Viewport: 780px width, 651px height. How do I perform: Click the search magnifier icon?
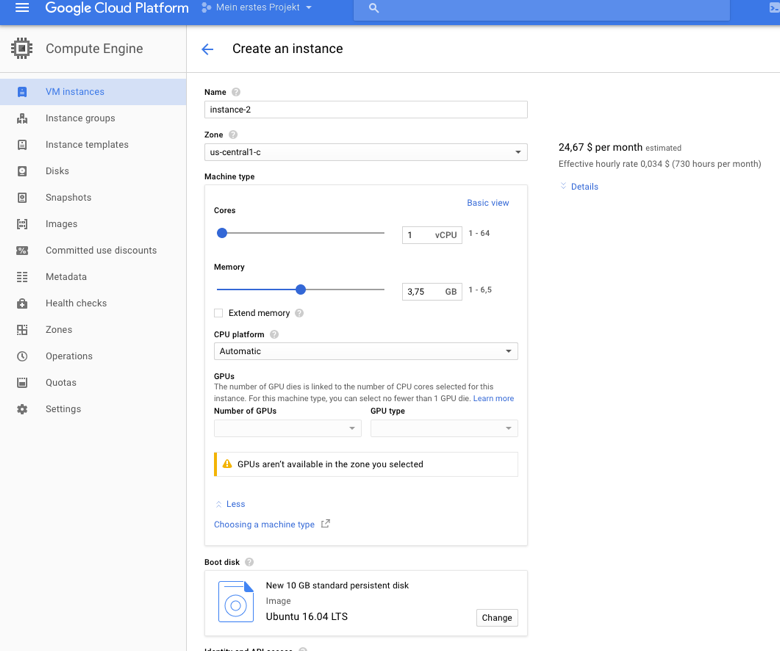point(374,8)
